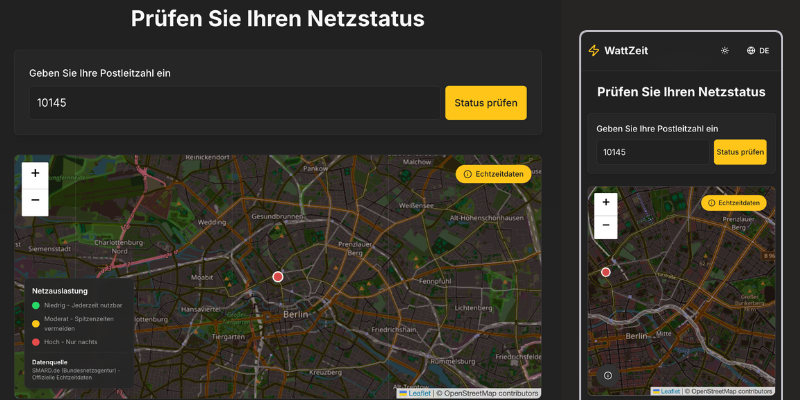Click the Mitte label on the mobile map
Image resolution: width=800 pixels, height=400 pixels.
[x=664, y=333]
